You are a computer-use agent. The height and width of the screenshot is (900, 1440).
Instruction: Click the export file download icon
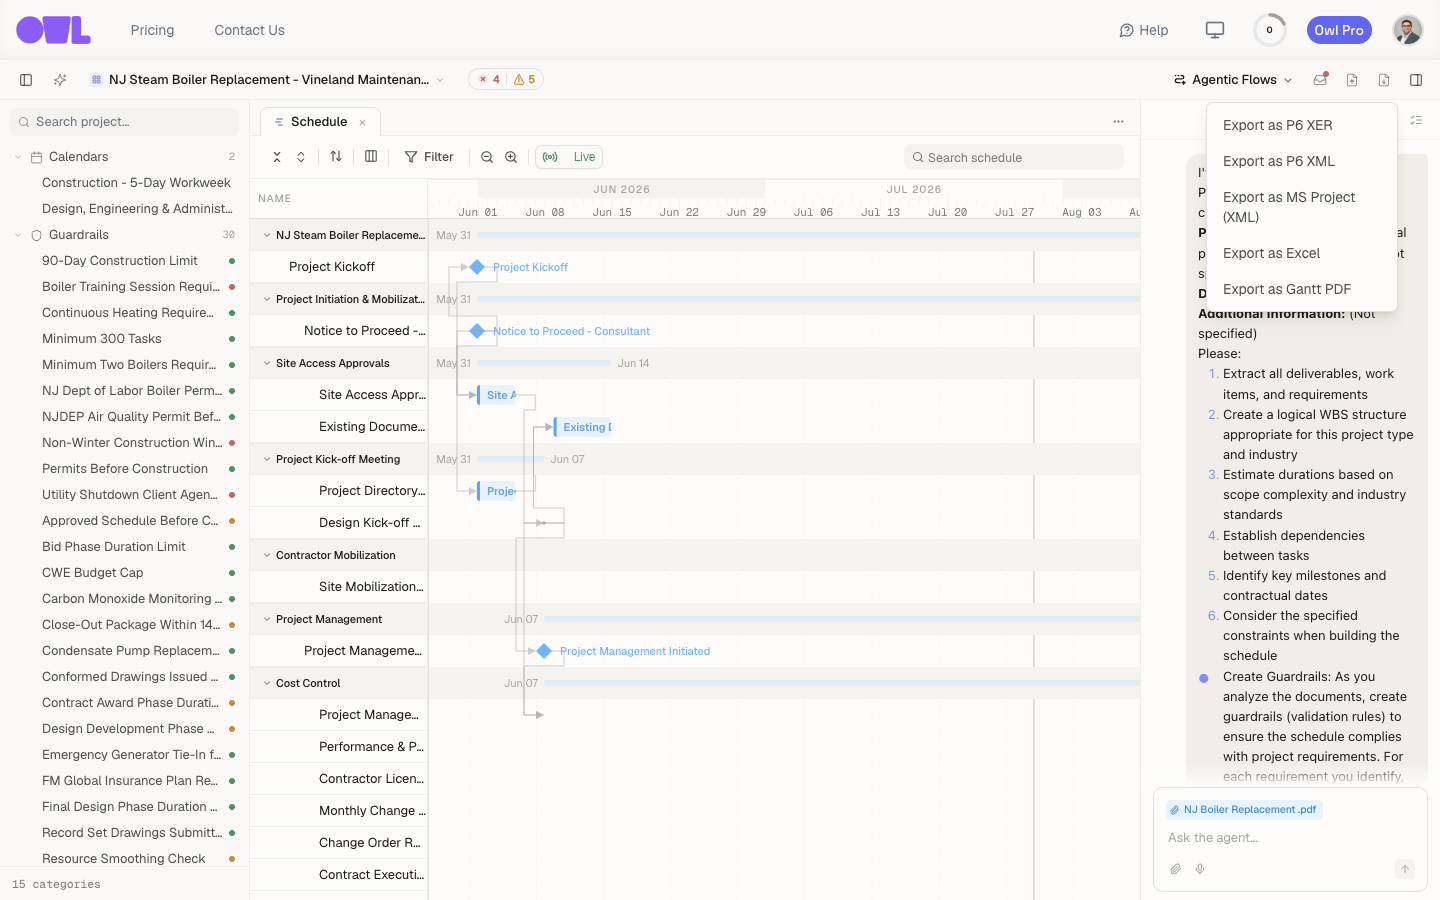pos(1384,80)
